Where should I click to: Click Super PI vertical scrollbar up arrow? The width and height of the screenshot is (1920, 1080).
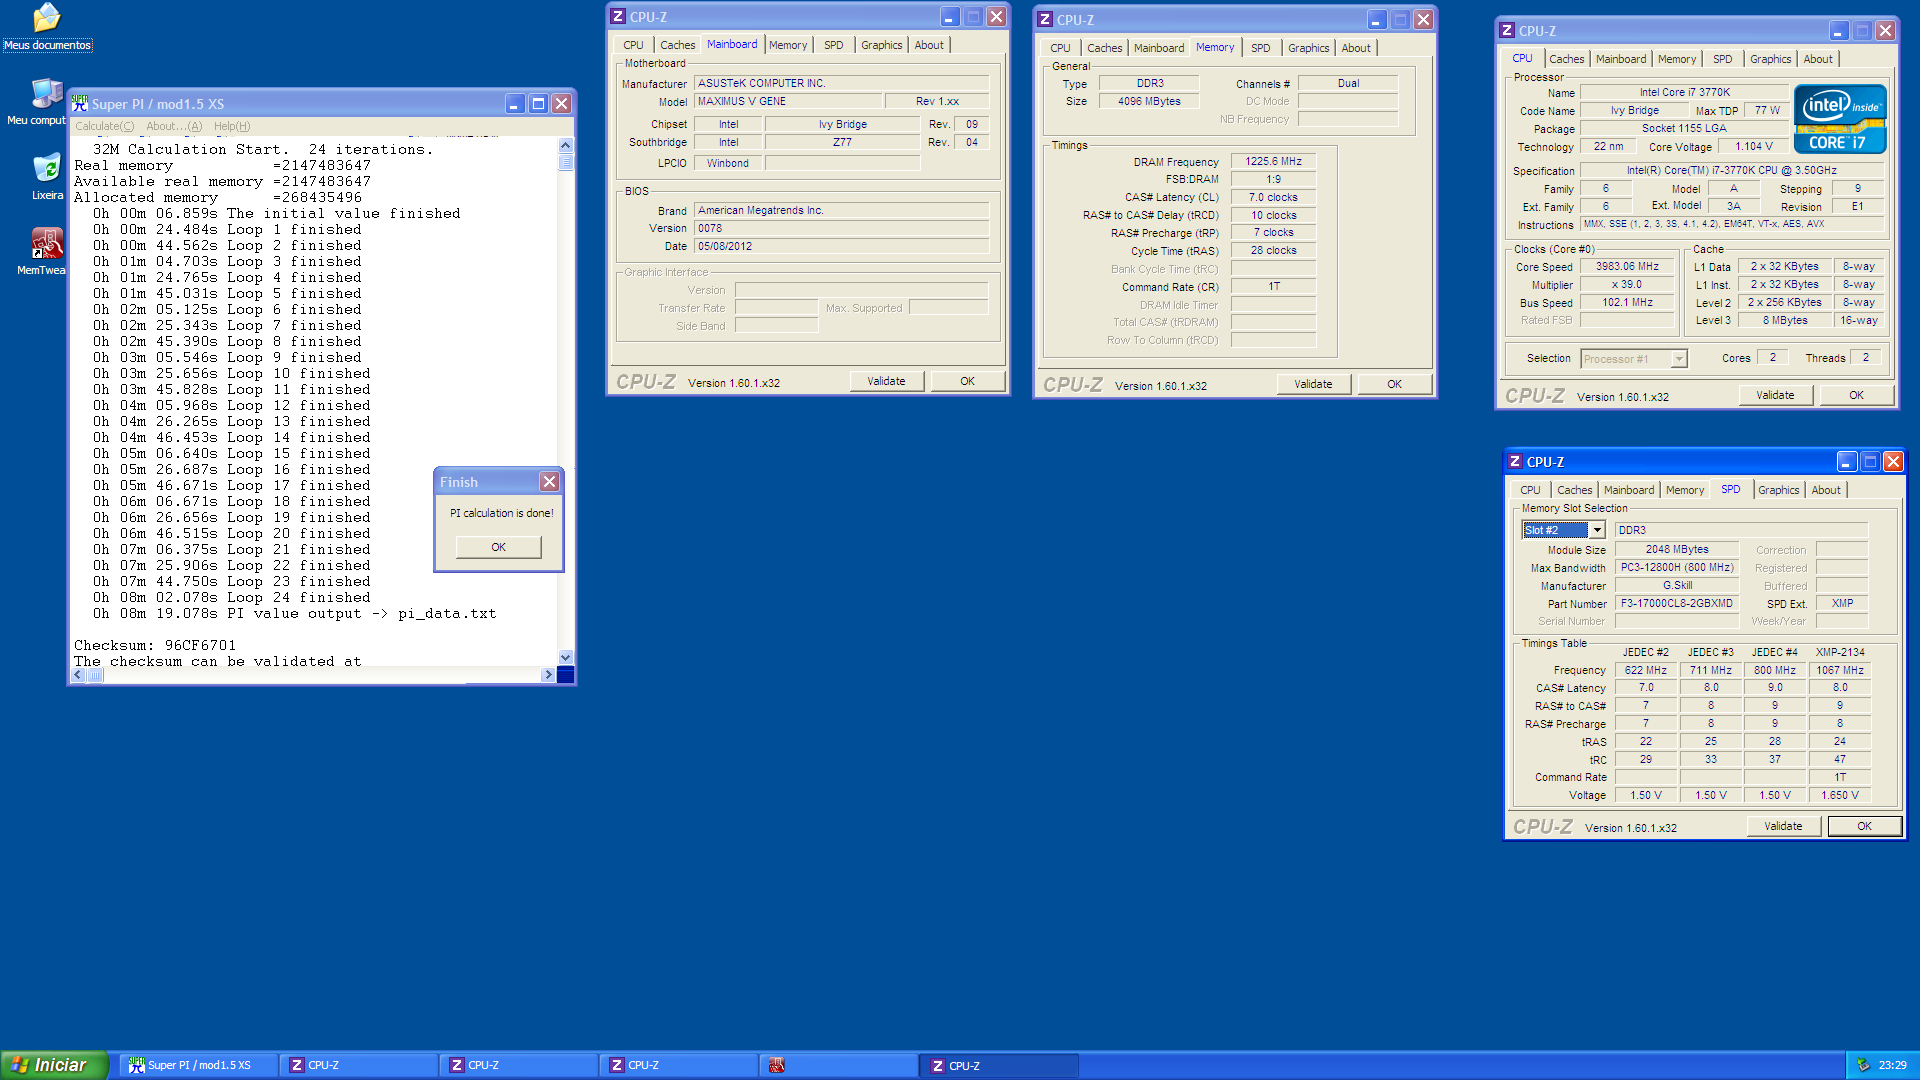[x=566, y=145]
